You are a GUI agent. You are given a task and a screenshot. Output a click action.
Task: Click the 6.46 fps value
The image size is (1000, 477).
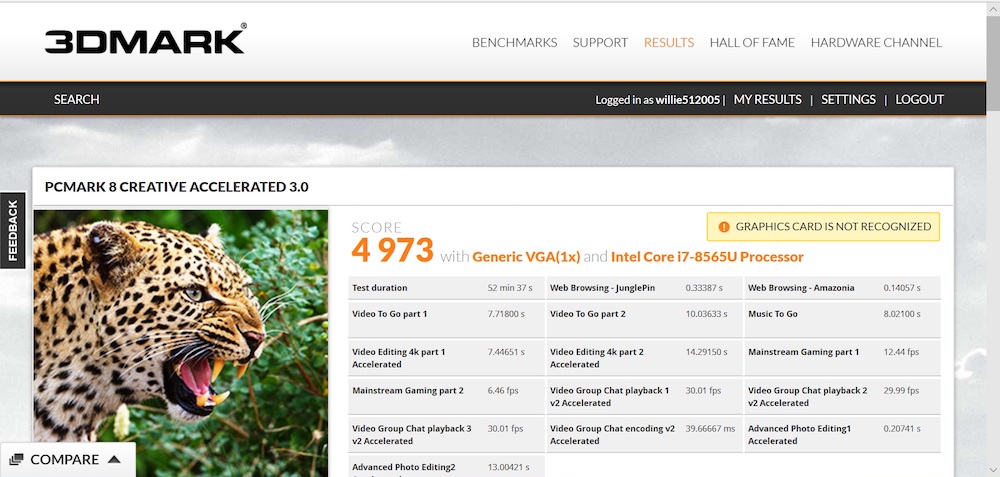[x=503, y=390]
